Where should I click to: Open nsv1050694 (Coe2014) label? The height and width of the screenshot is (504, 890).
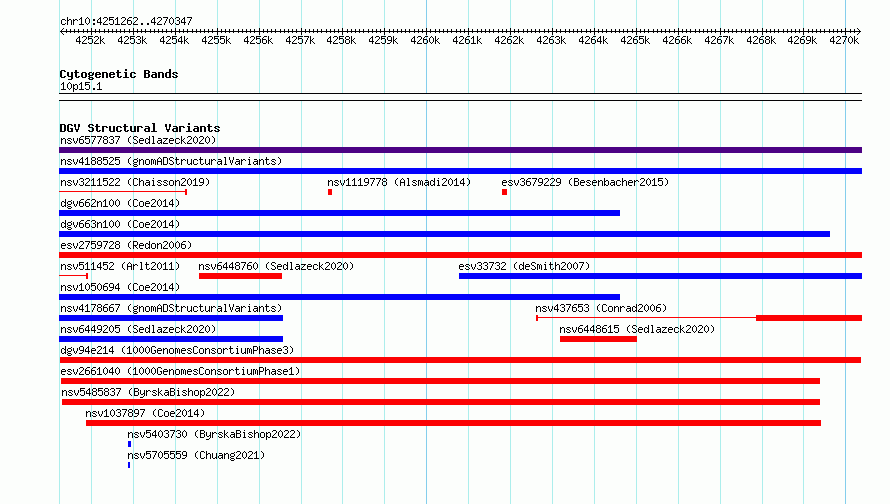click(x=120, y=287)
